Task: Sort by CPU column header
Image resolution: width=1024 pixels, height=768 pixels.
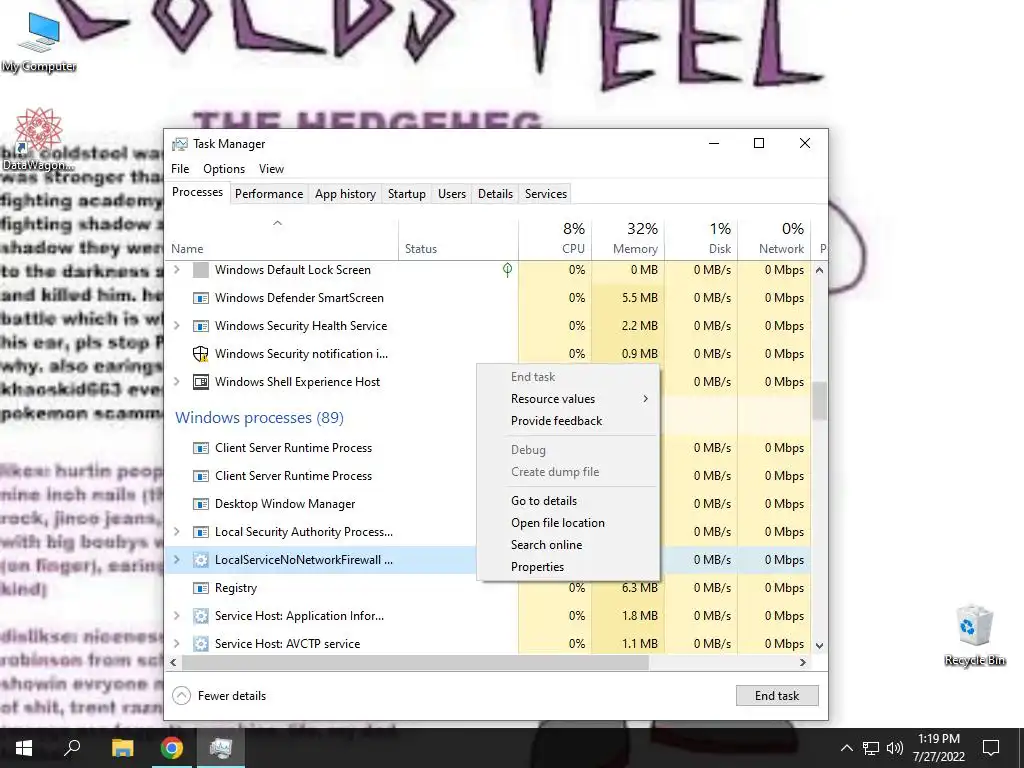Action: 555,239
